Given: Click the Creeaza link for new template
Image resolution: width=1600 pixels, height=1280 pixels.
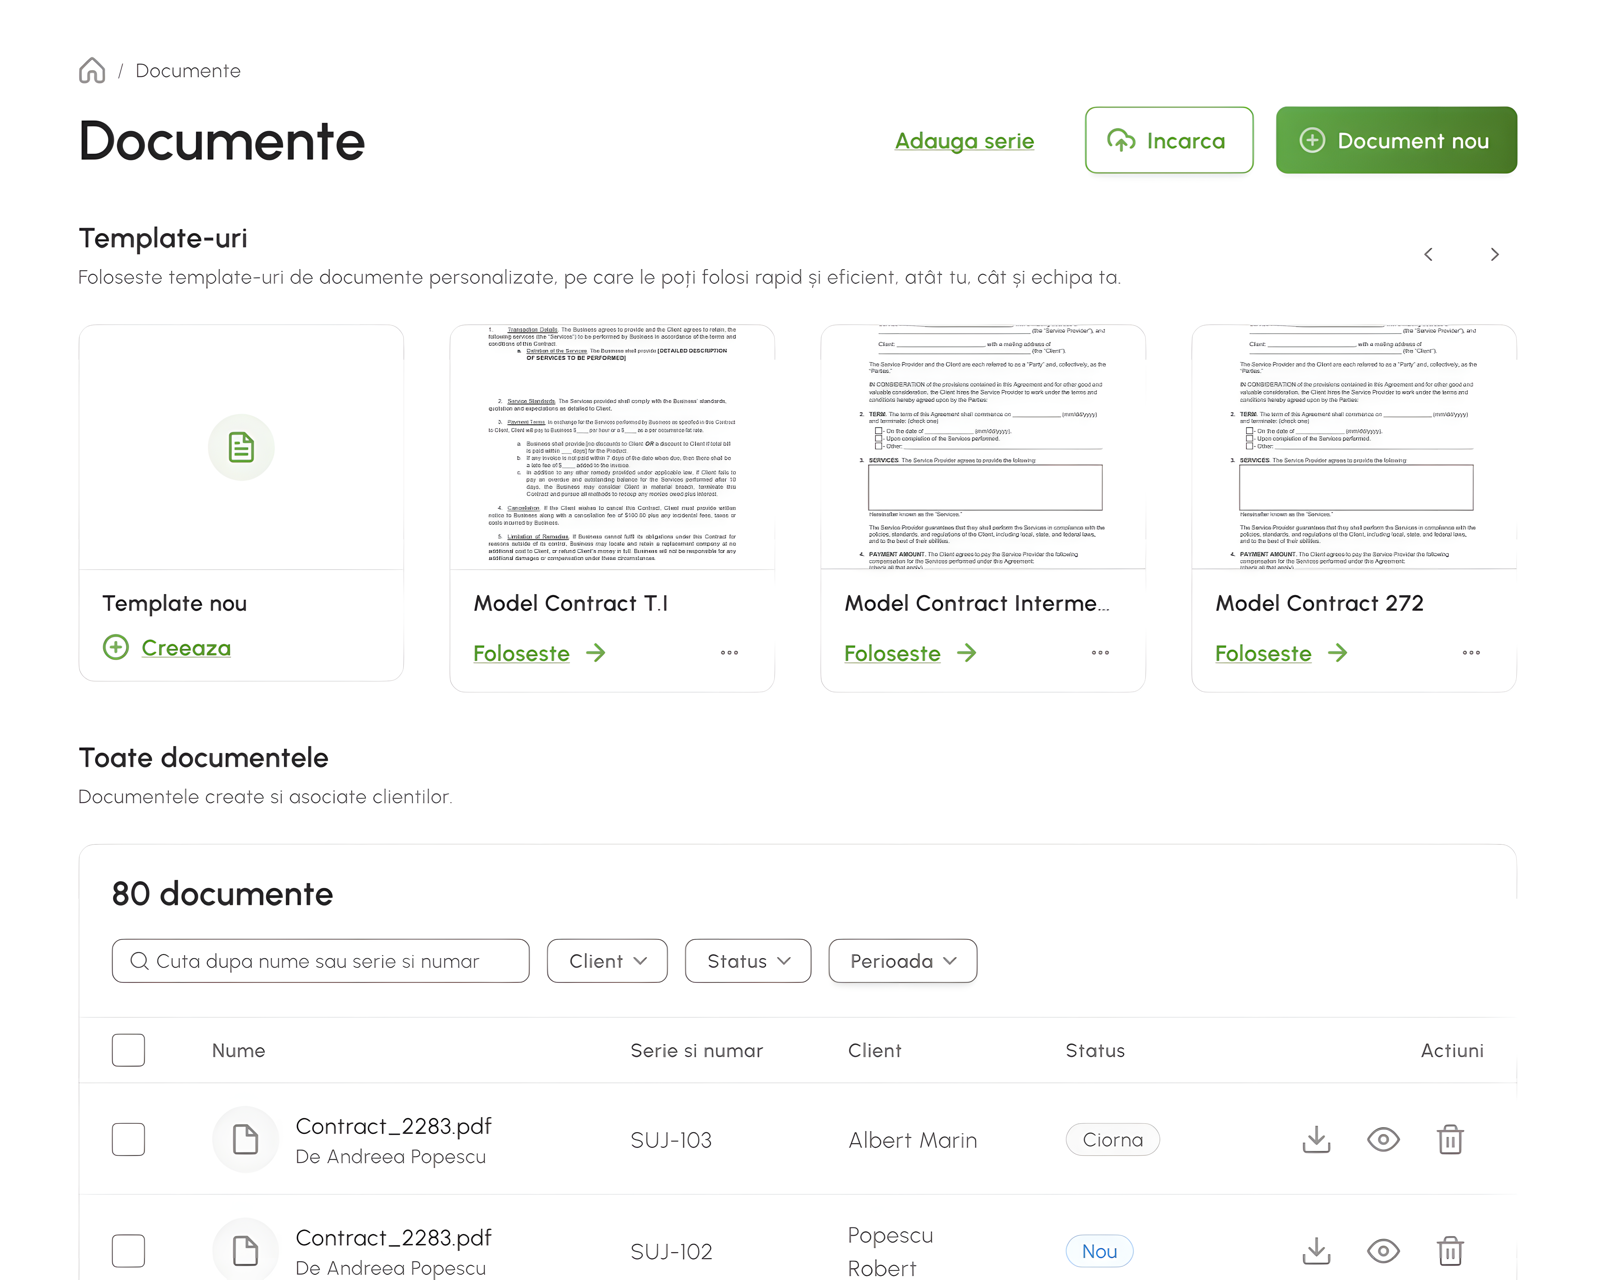Looking at the screenshot, I should pos(186,648).
